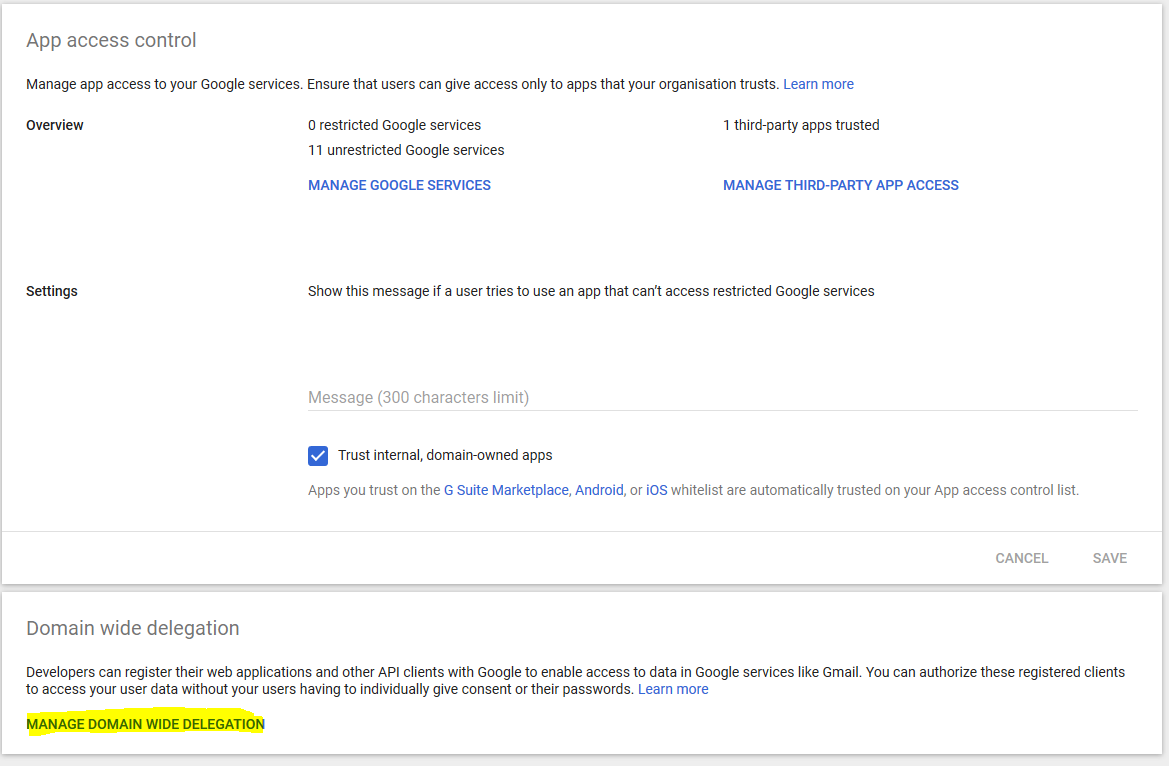
Task: Click the App access control heading
Action: click(111, 40)
